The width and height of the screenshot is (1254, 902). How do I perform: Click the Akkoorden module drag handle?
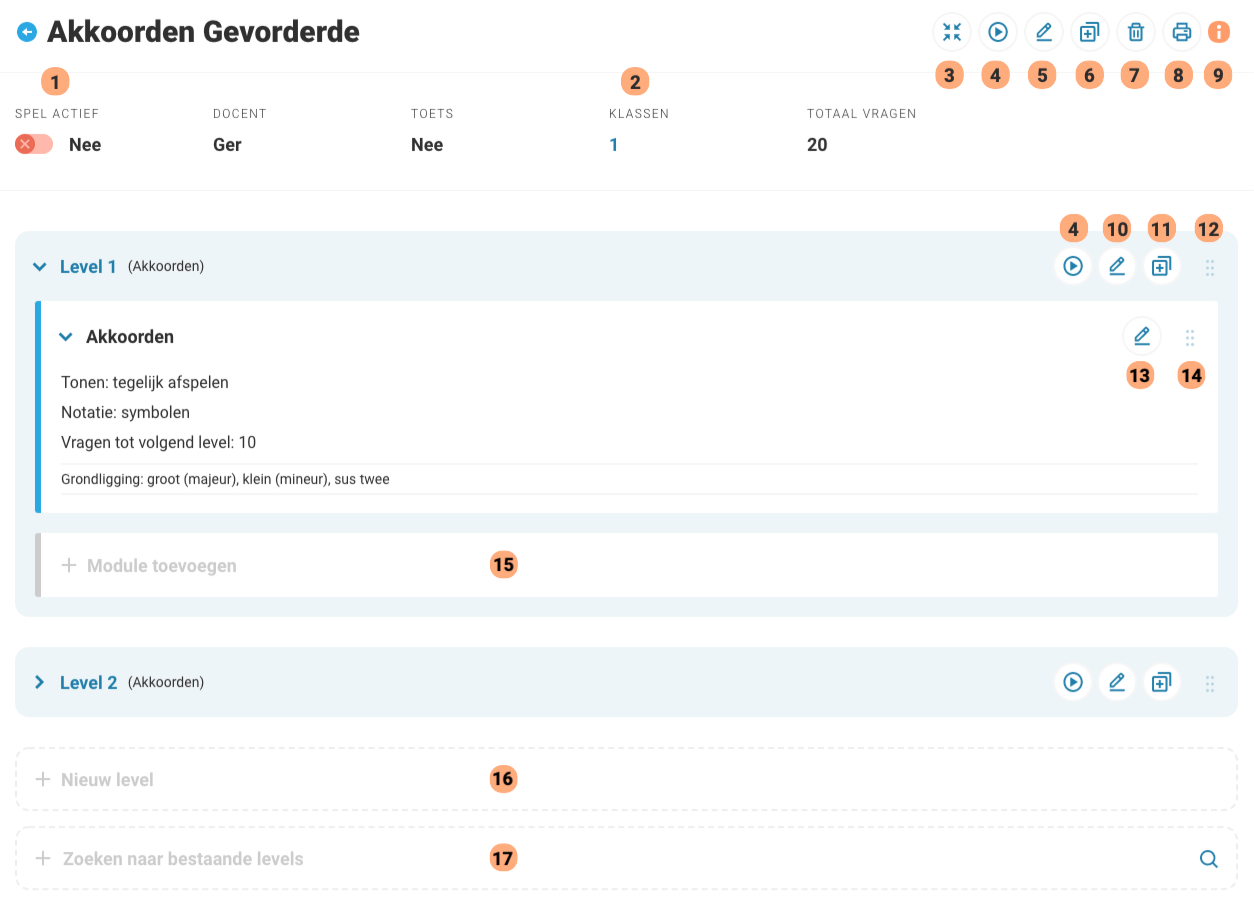click(1190, 338)
